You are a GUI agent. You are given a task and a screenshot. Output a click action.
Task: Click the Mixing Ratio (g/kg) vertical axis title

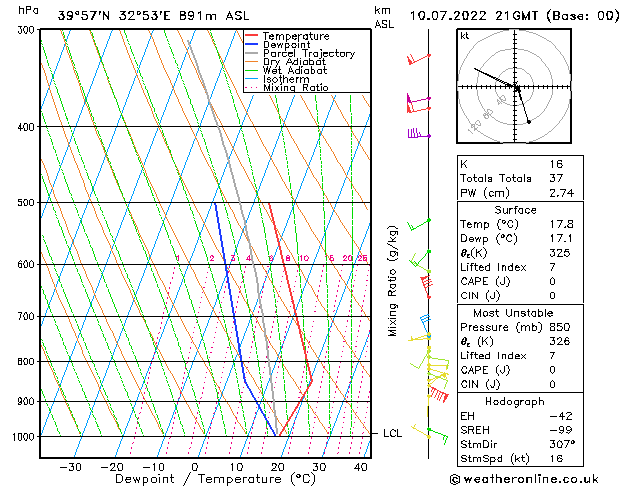tap(392, 281)
